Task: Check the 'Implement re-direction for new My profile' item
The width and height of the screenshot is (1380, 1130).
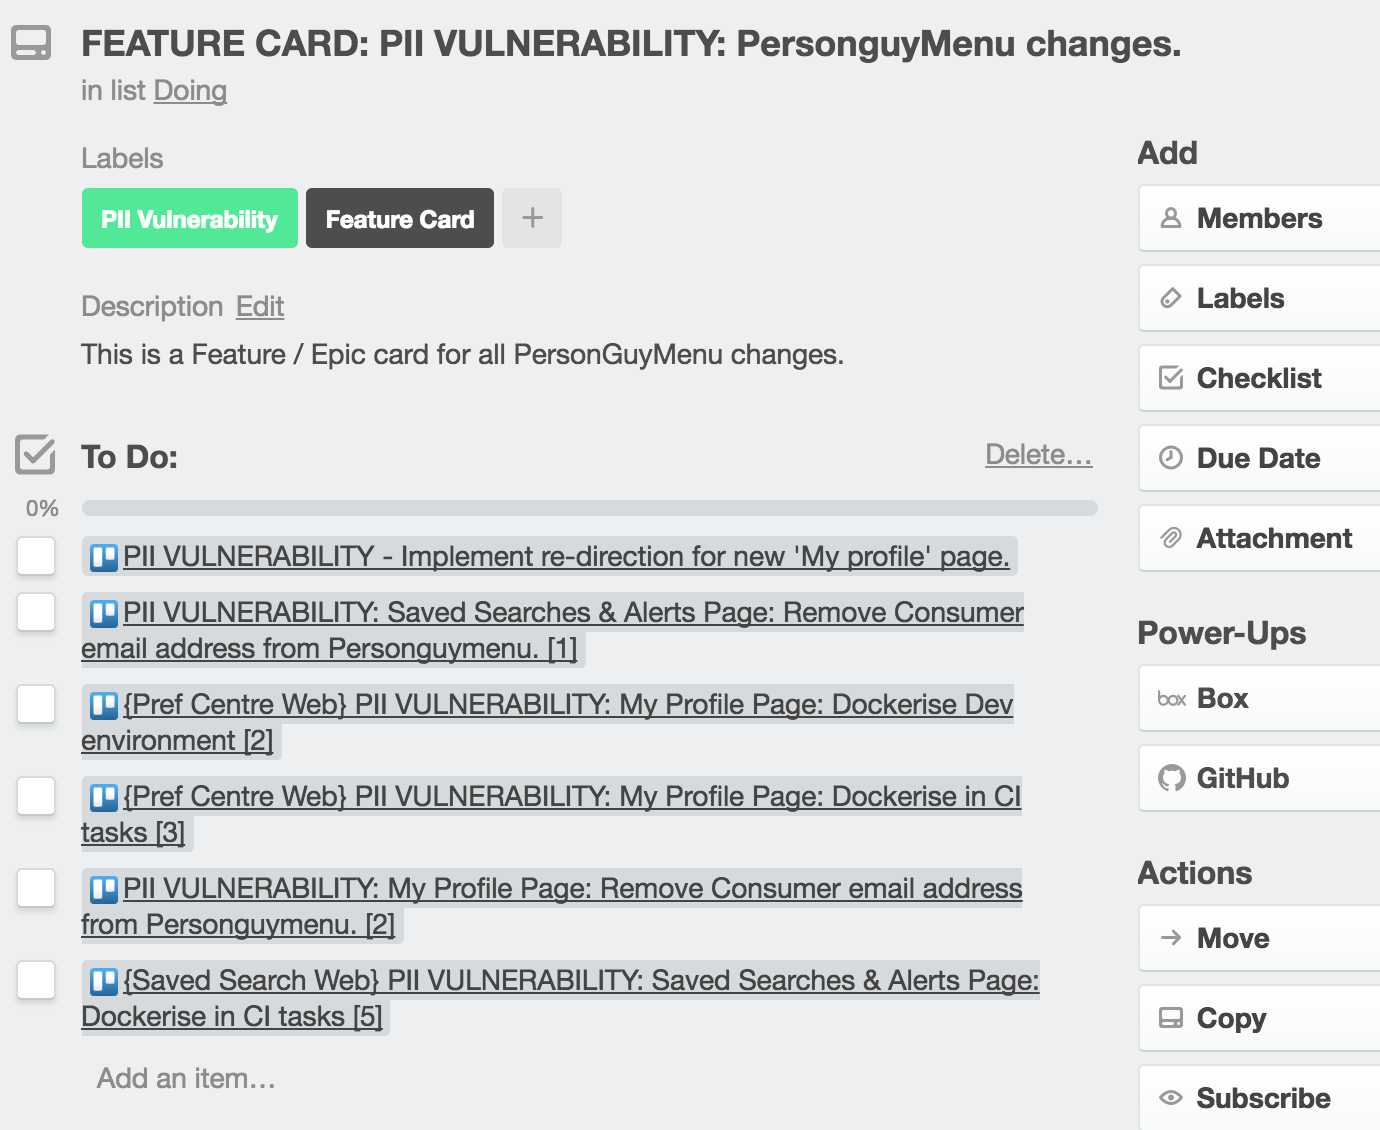Action: [36, 556]
